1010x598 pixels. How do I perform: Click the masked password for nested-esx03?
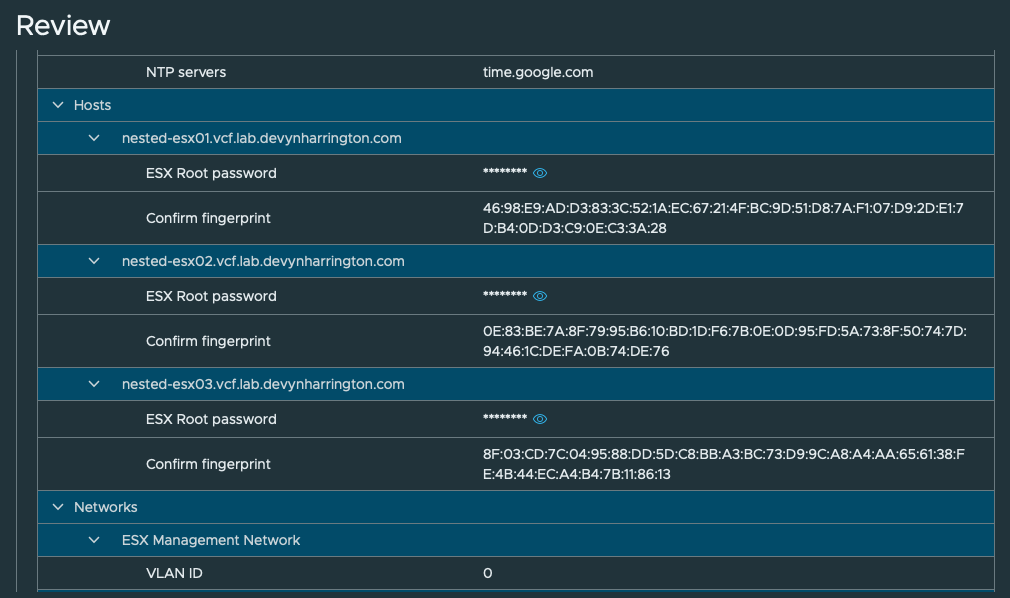(x=505, y=418)
